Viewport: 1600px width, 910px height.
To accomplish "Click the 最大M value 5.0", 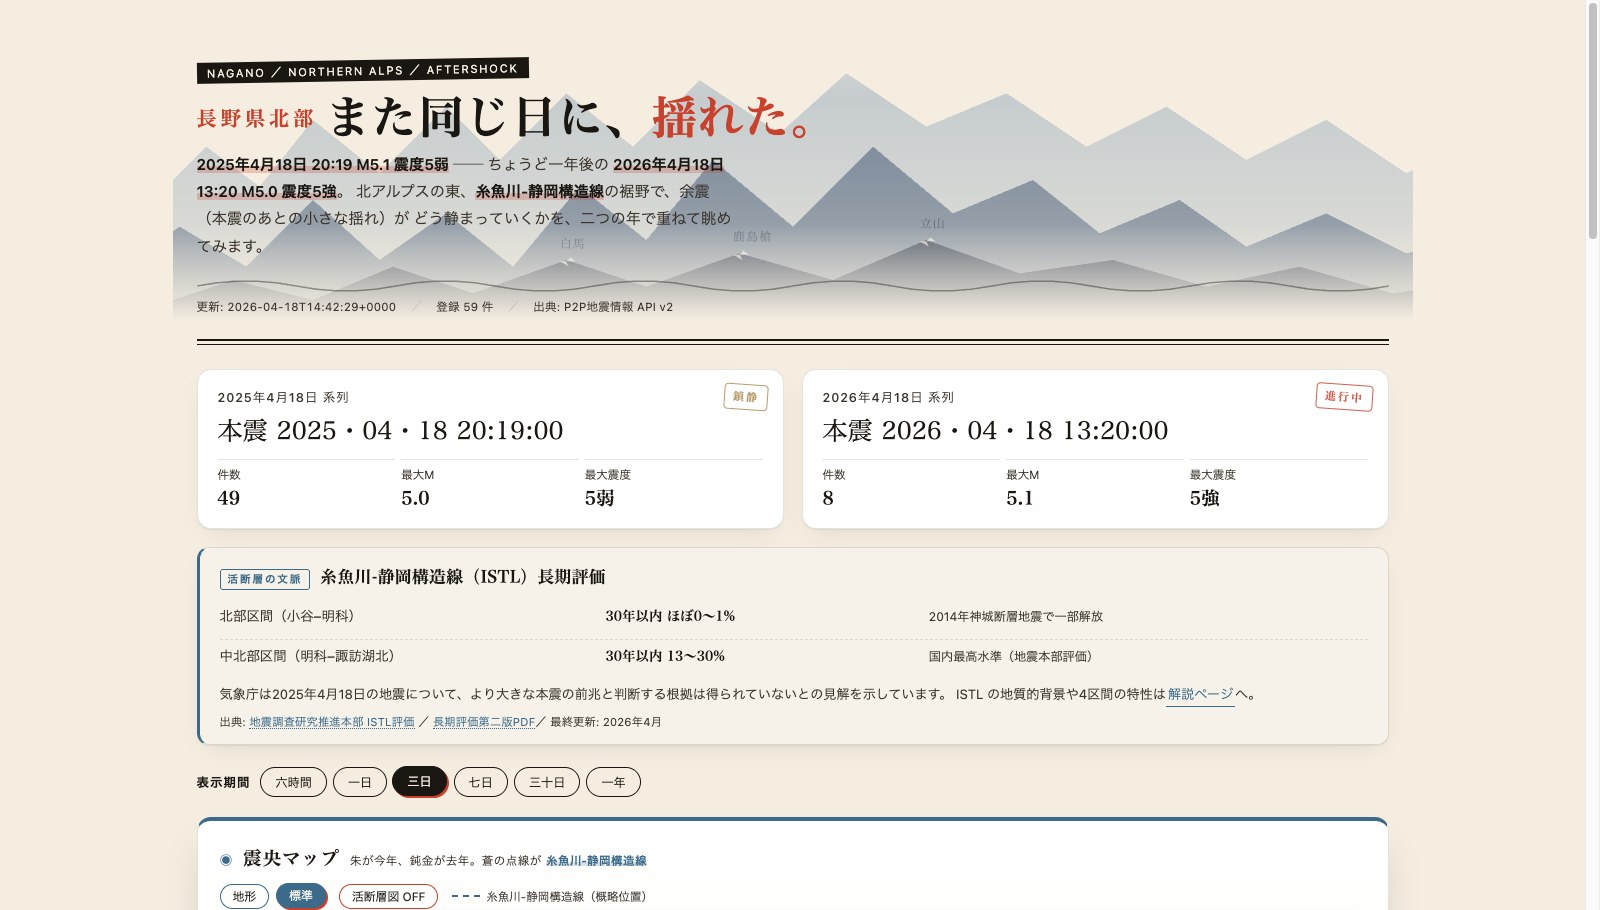I will click(x=415, y=498).
